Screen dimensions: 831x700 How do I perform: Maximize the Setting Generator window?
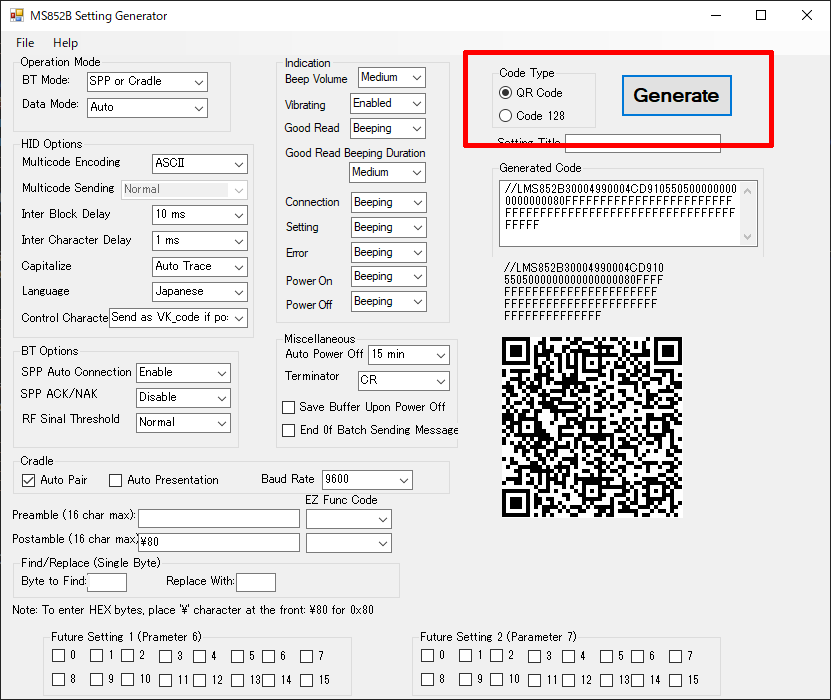coord(761,15)
